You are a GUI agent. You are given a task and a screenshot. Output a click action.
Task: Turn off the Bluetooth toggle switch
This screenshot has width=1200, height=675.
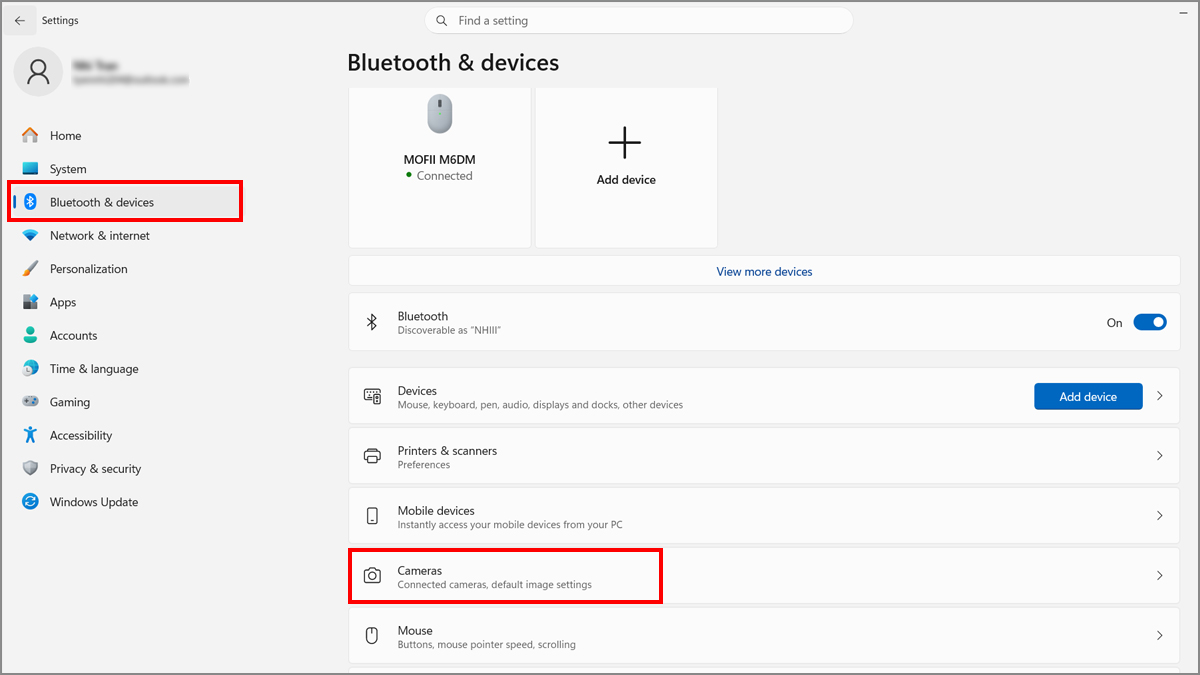pos(1150,322)
